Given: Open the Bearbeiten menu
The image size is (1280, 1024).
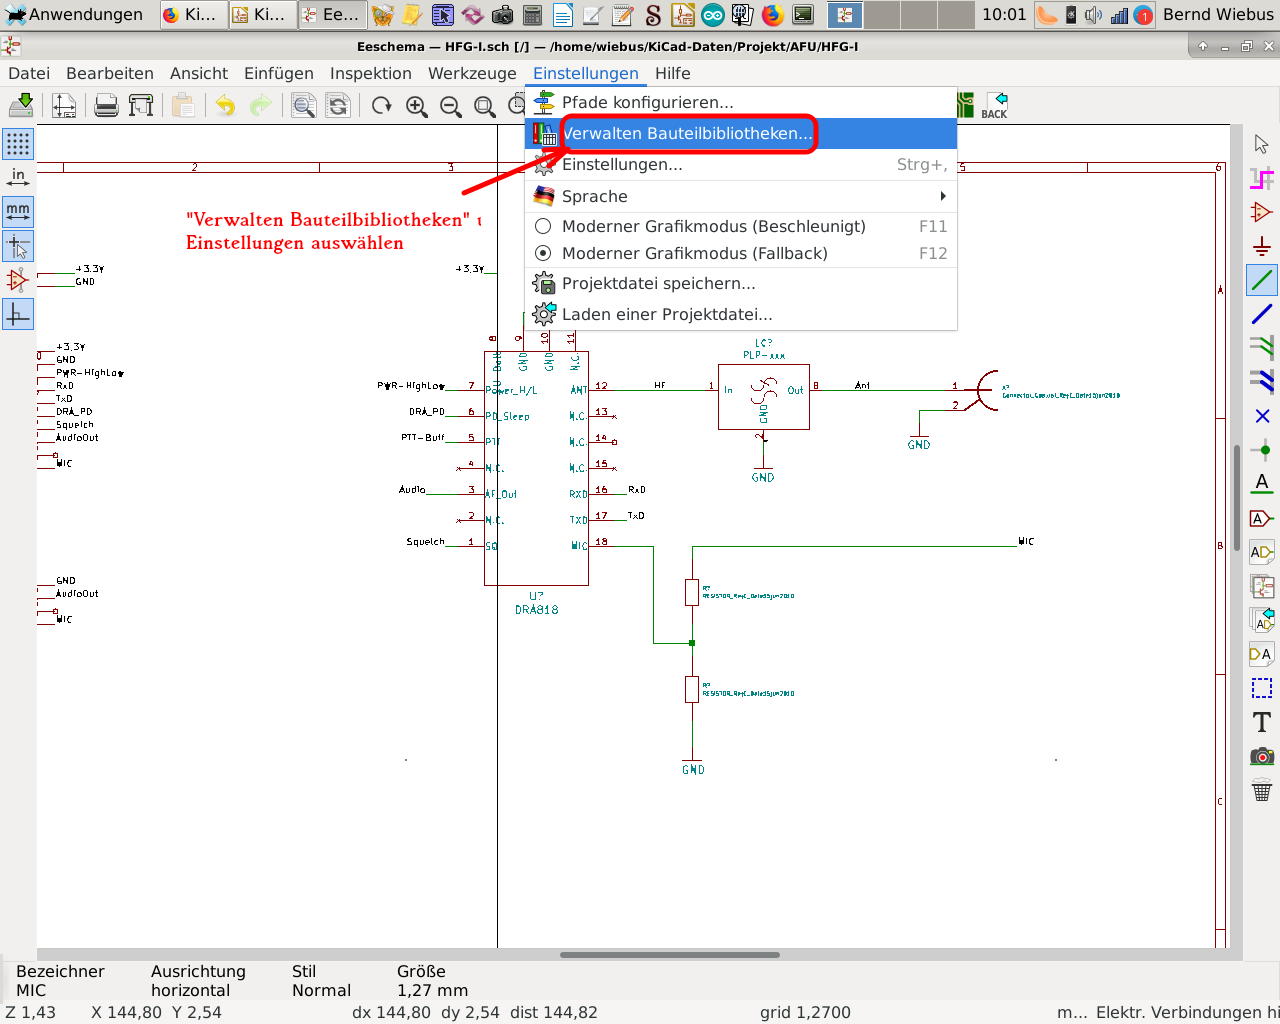Looking at the screenshot, I should [x=110, y=73].
